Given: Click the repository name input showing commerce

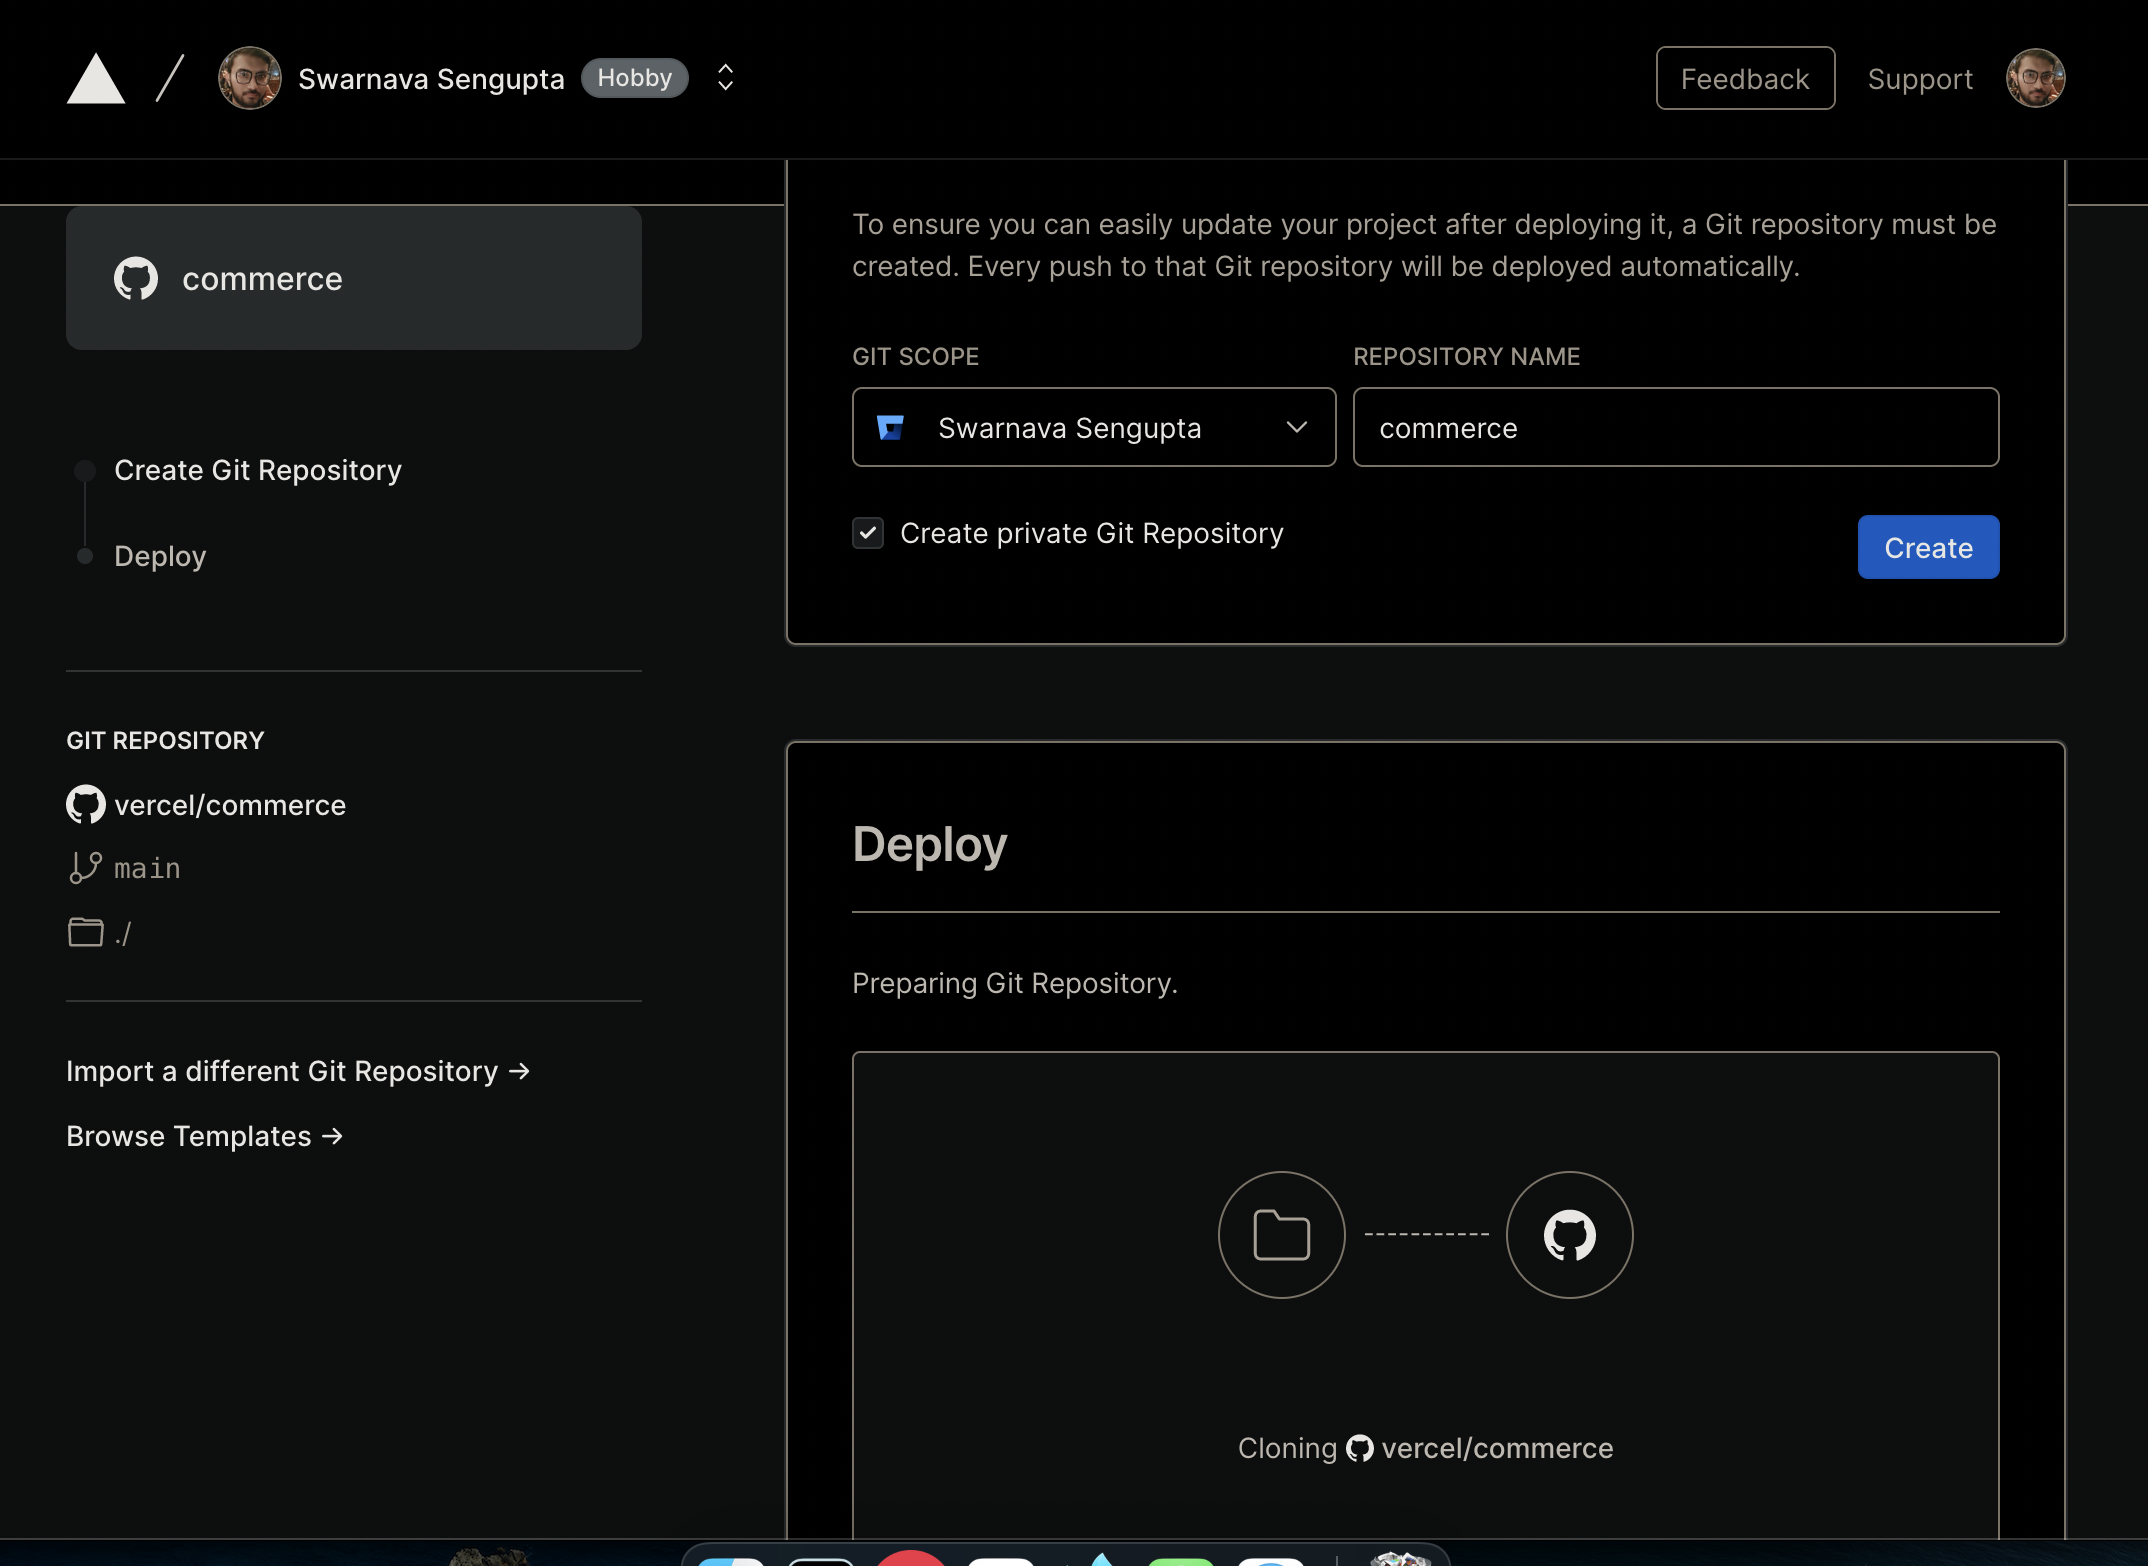Looking at the screenshot, I should tap(1674, 427).
